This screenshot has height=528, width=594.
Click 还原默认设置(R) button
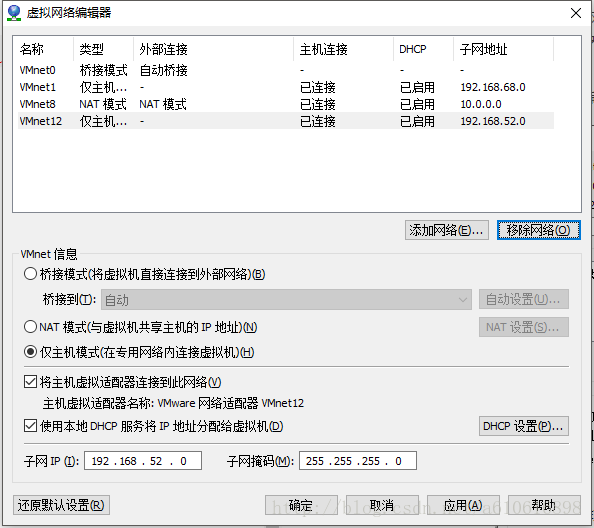pyautogui.click(x=61, y=505)
